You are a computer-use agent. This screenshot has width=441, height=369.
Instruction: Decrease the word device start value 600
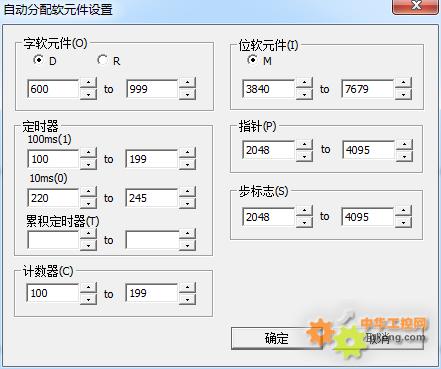tap(88, 94)
